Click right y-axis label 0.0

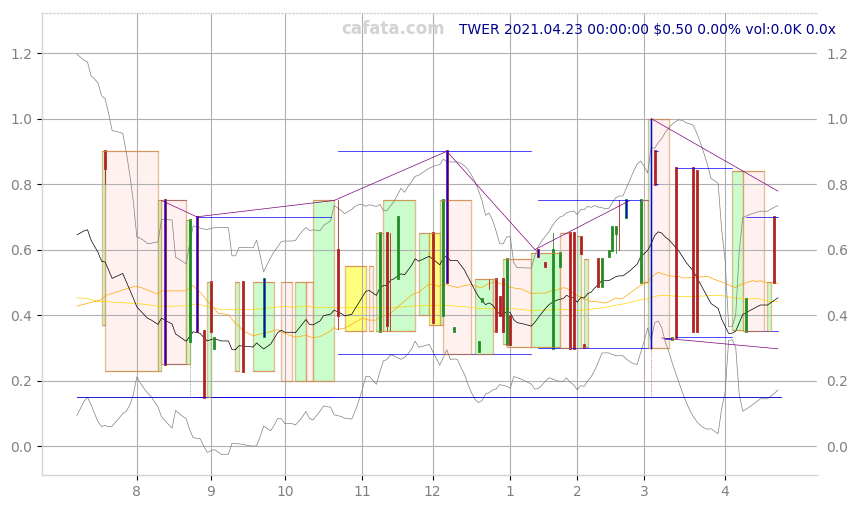[838, 447]
